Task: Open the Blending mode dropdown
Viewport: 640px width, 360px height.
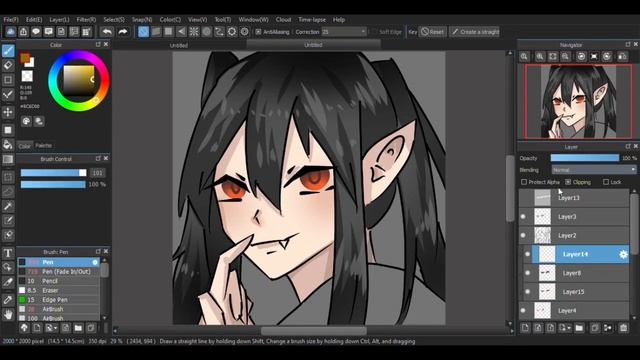Action: pyautogui.click(x=594, y=170)
